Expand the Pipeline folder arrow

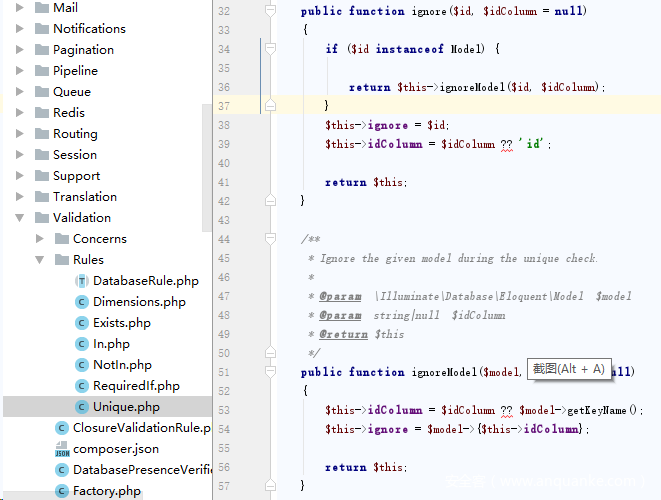click(x=19, y=70)
